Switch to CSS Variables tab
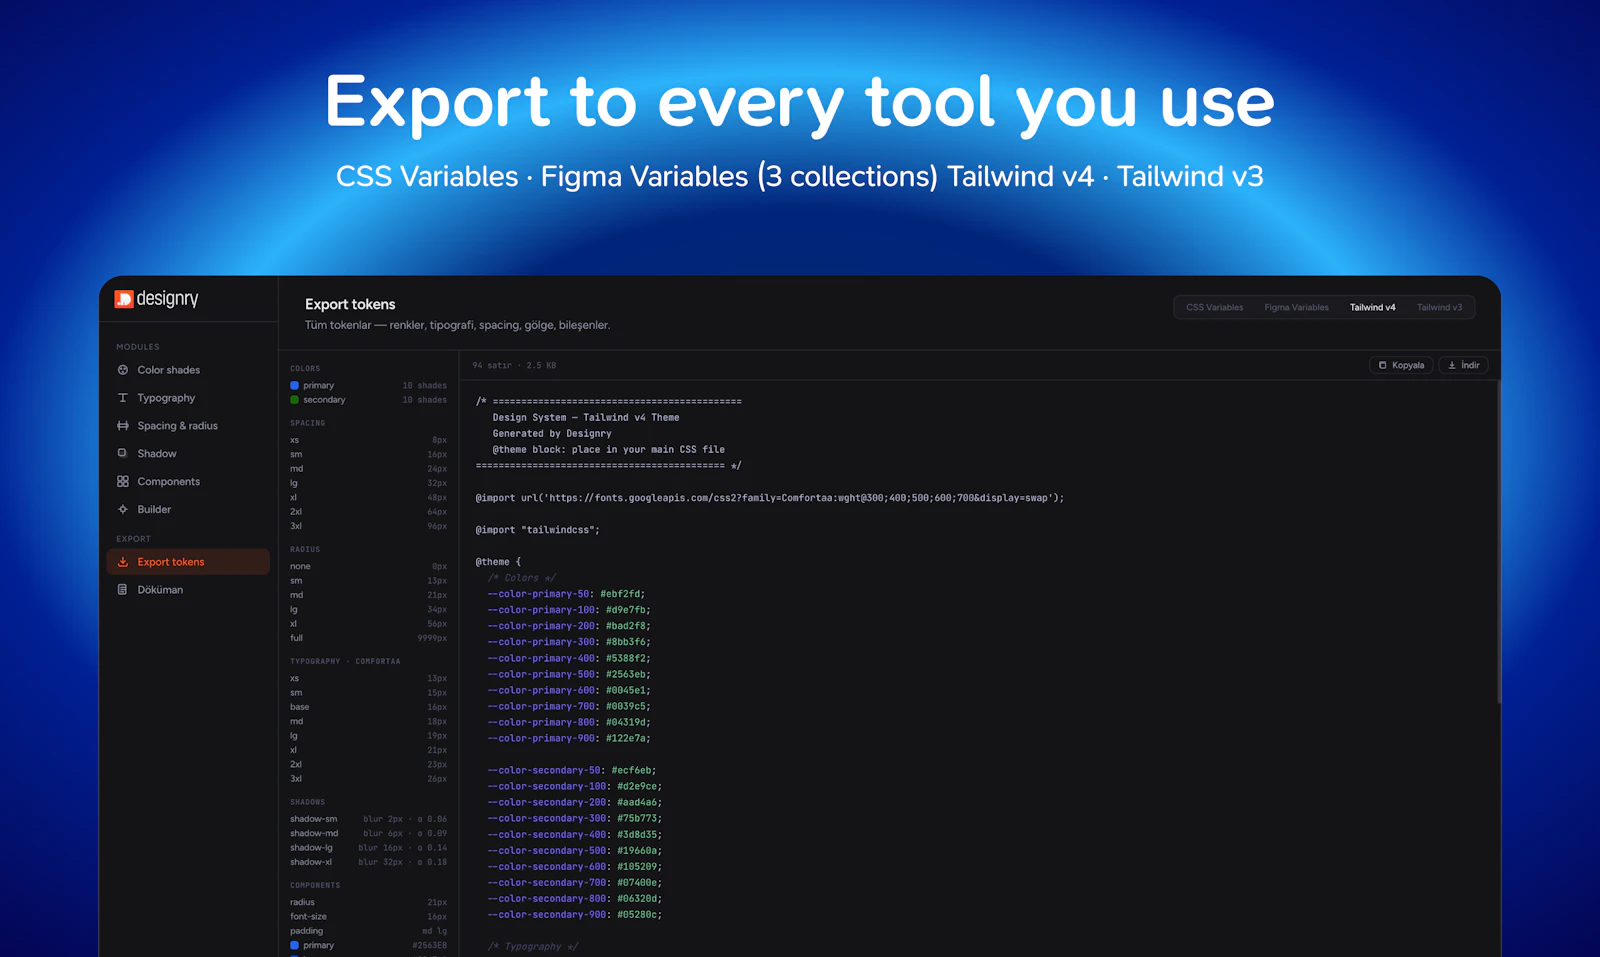This screenshot has height=957, width=1600. pyautogui.click(x=1214, y=308)
